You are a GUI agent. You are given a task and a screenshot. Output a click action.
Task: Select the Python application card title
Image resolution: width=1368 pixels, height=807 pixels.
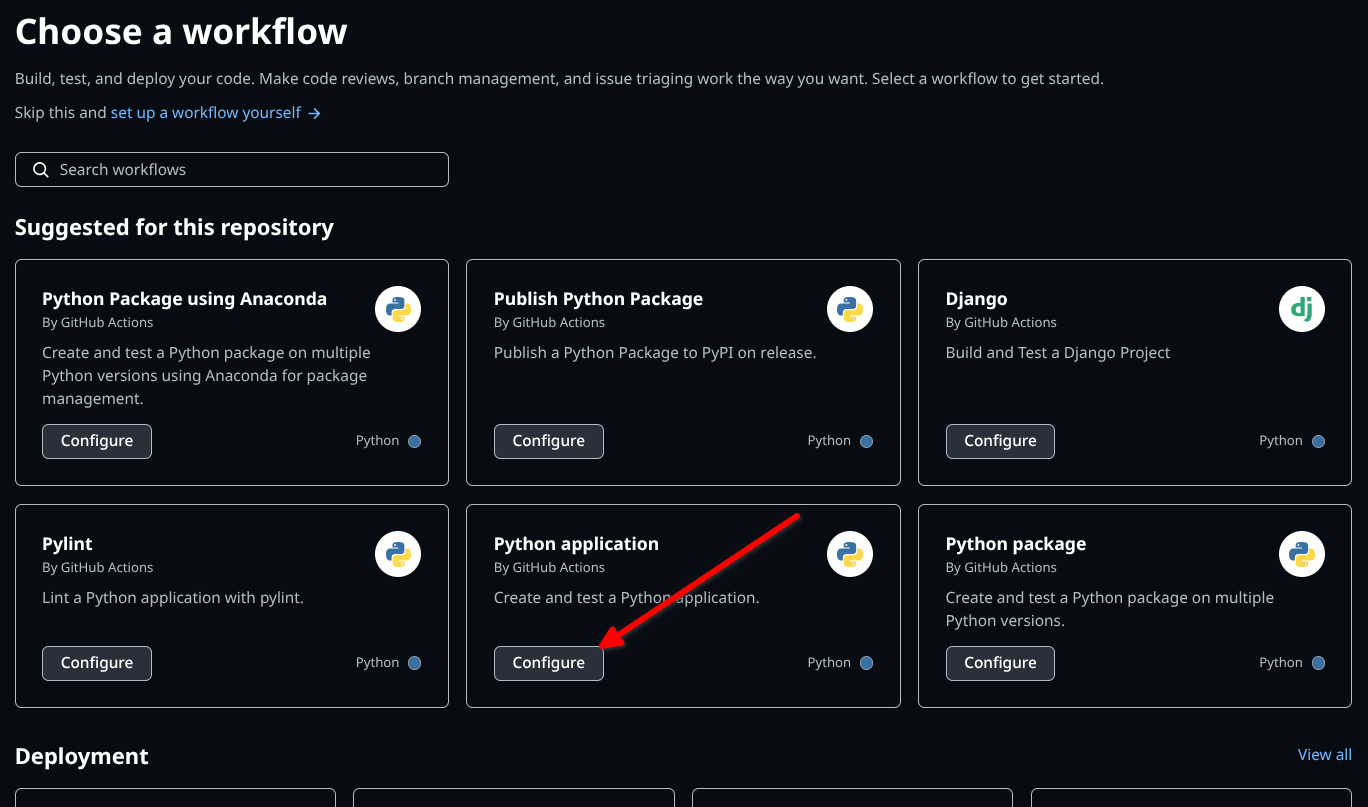click(x=576, y=544)
